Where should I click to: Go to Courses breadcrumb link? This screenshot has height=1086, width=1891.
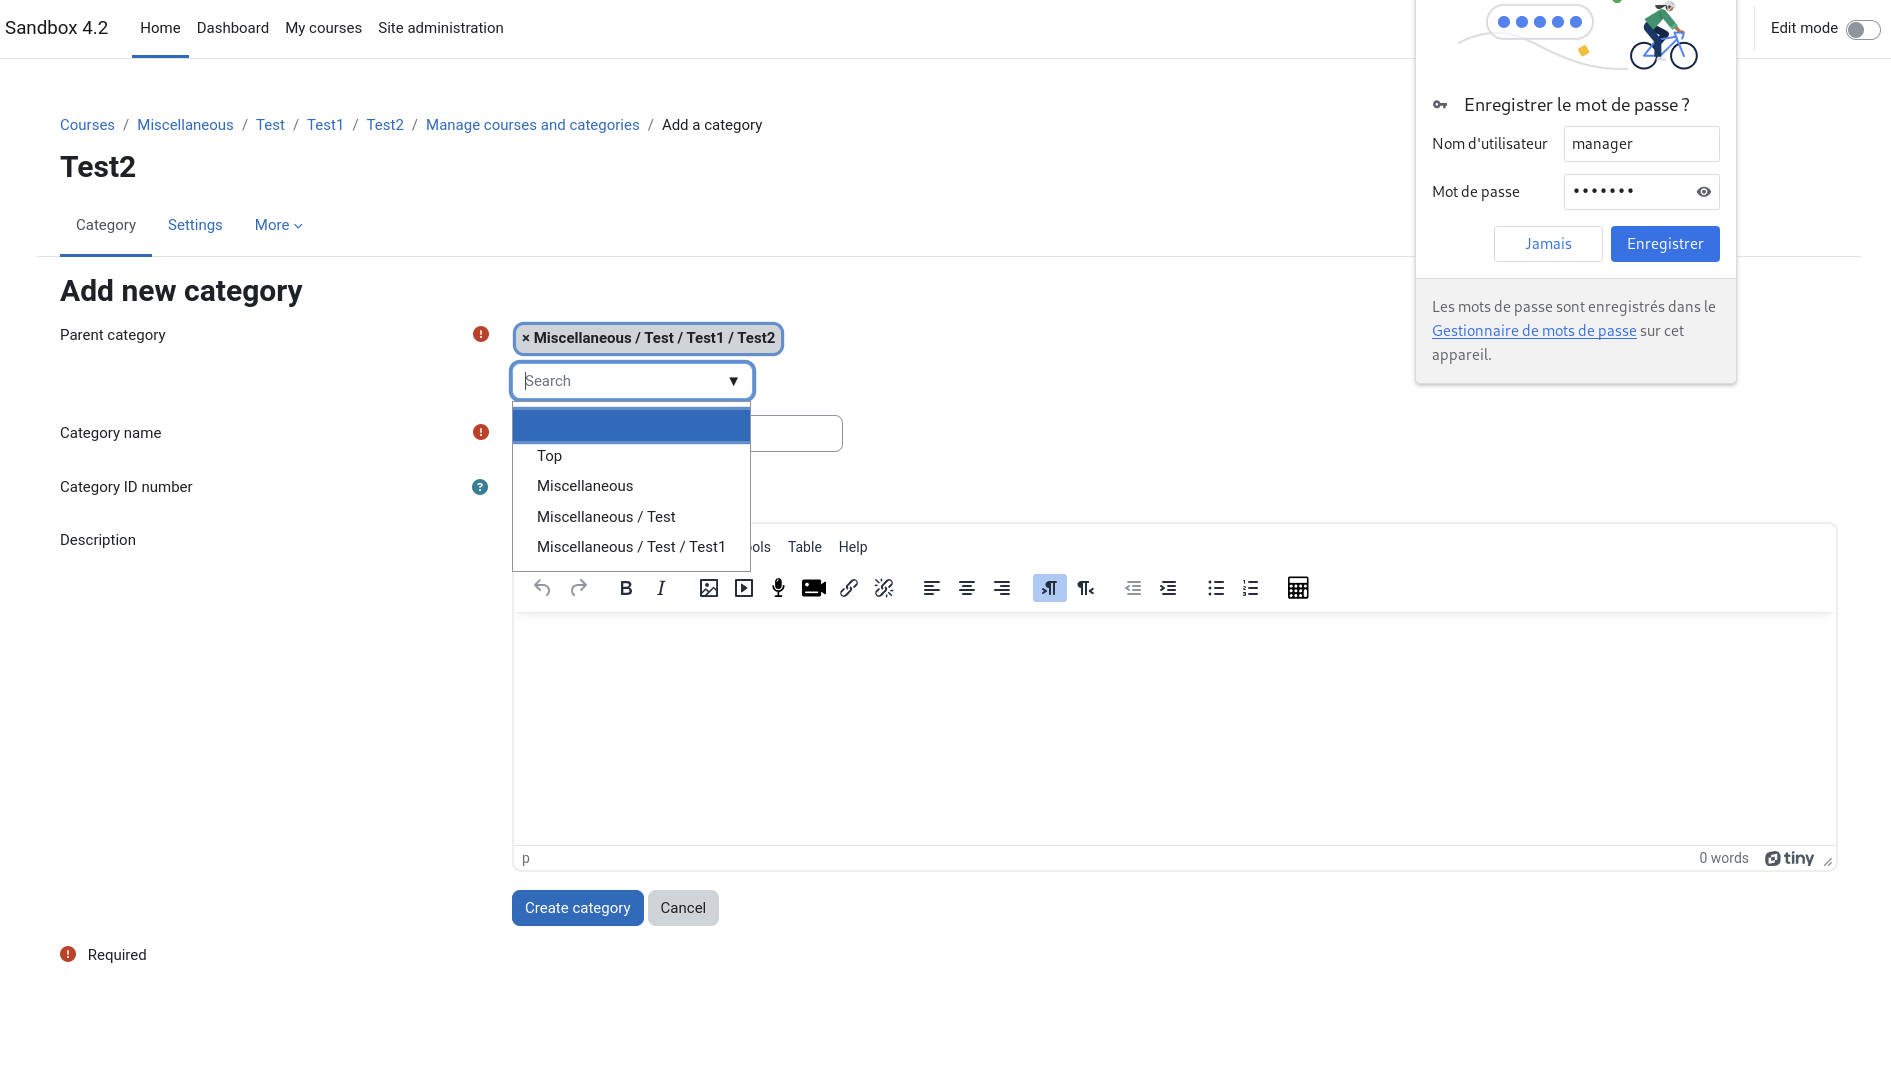(x=87, y=125)
